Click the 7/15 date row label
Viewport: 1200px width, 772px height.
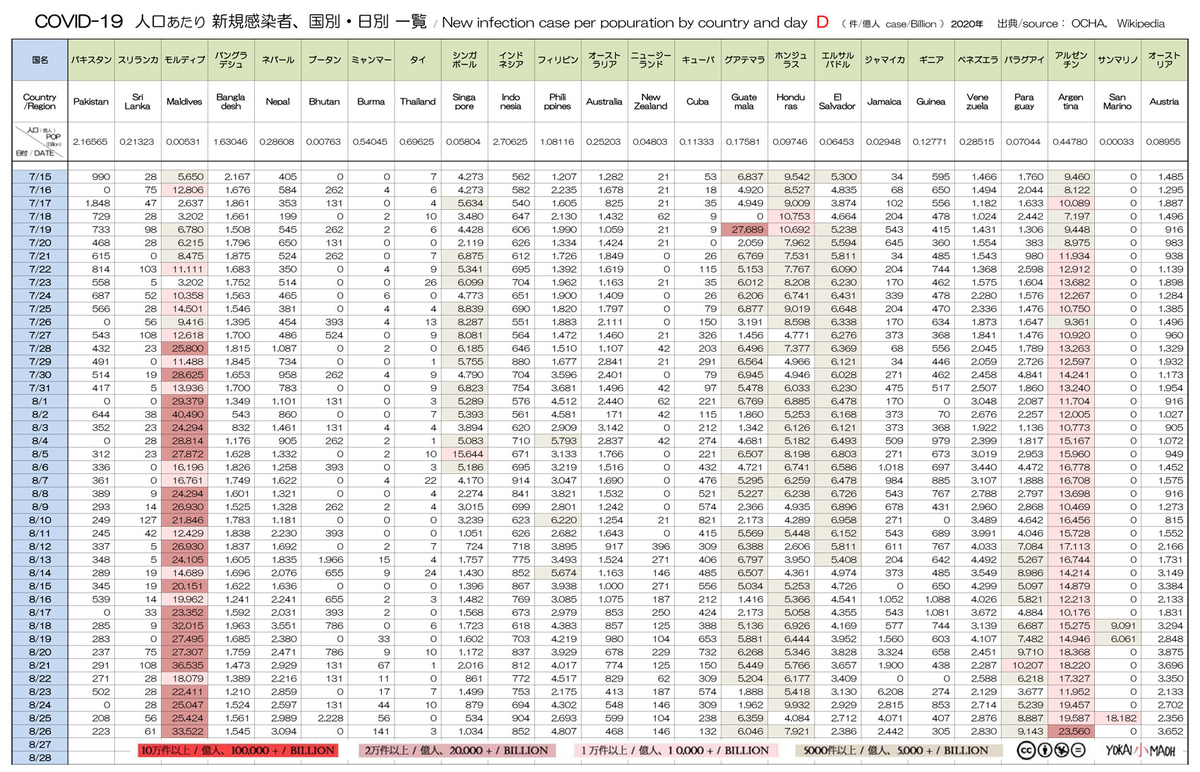(39, 177)
